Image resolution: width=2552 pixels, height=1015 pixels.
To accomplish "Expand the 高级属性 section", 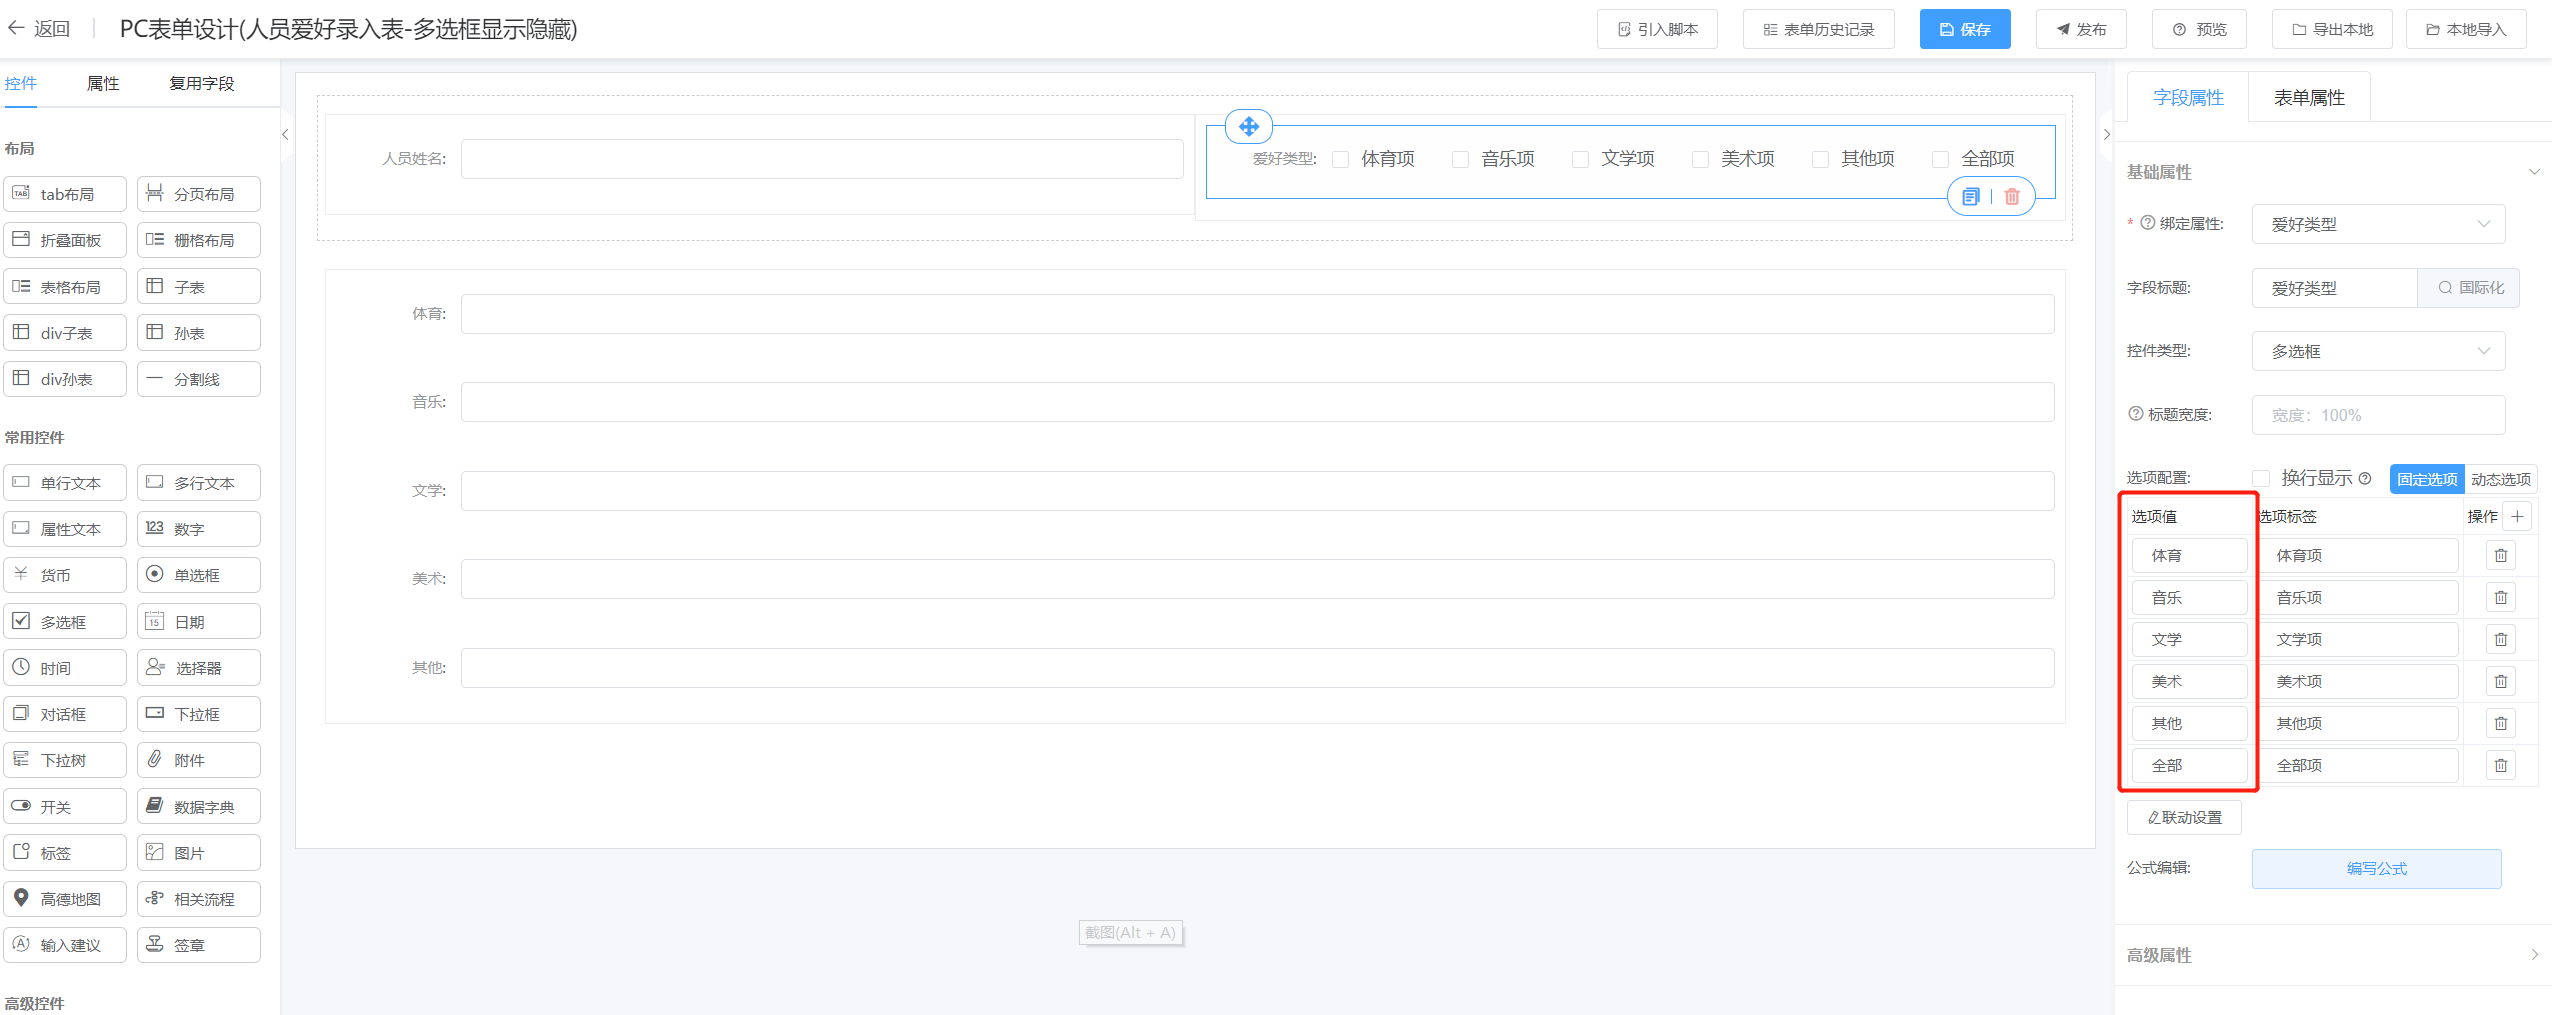I will pos(2534,955).
